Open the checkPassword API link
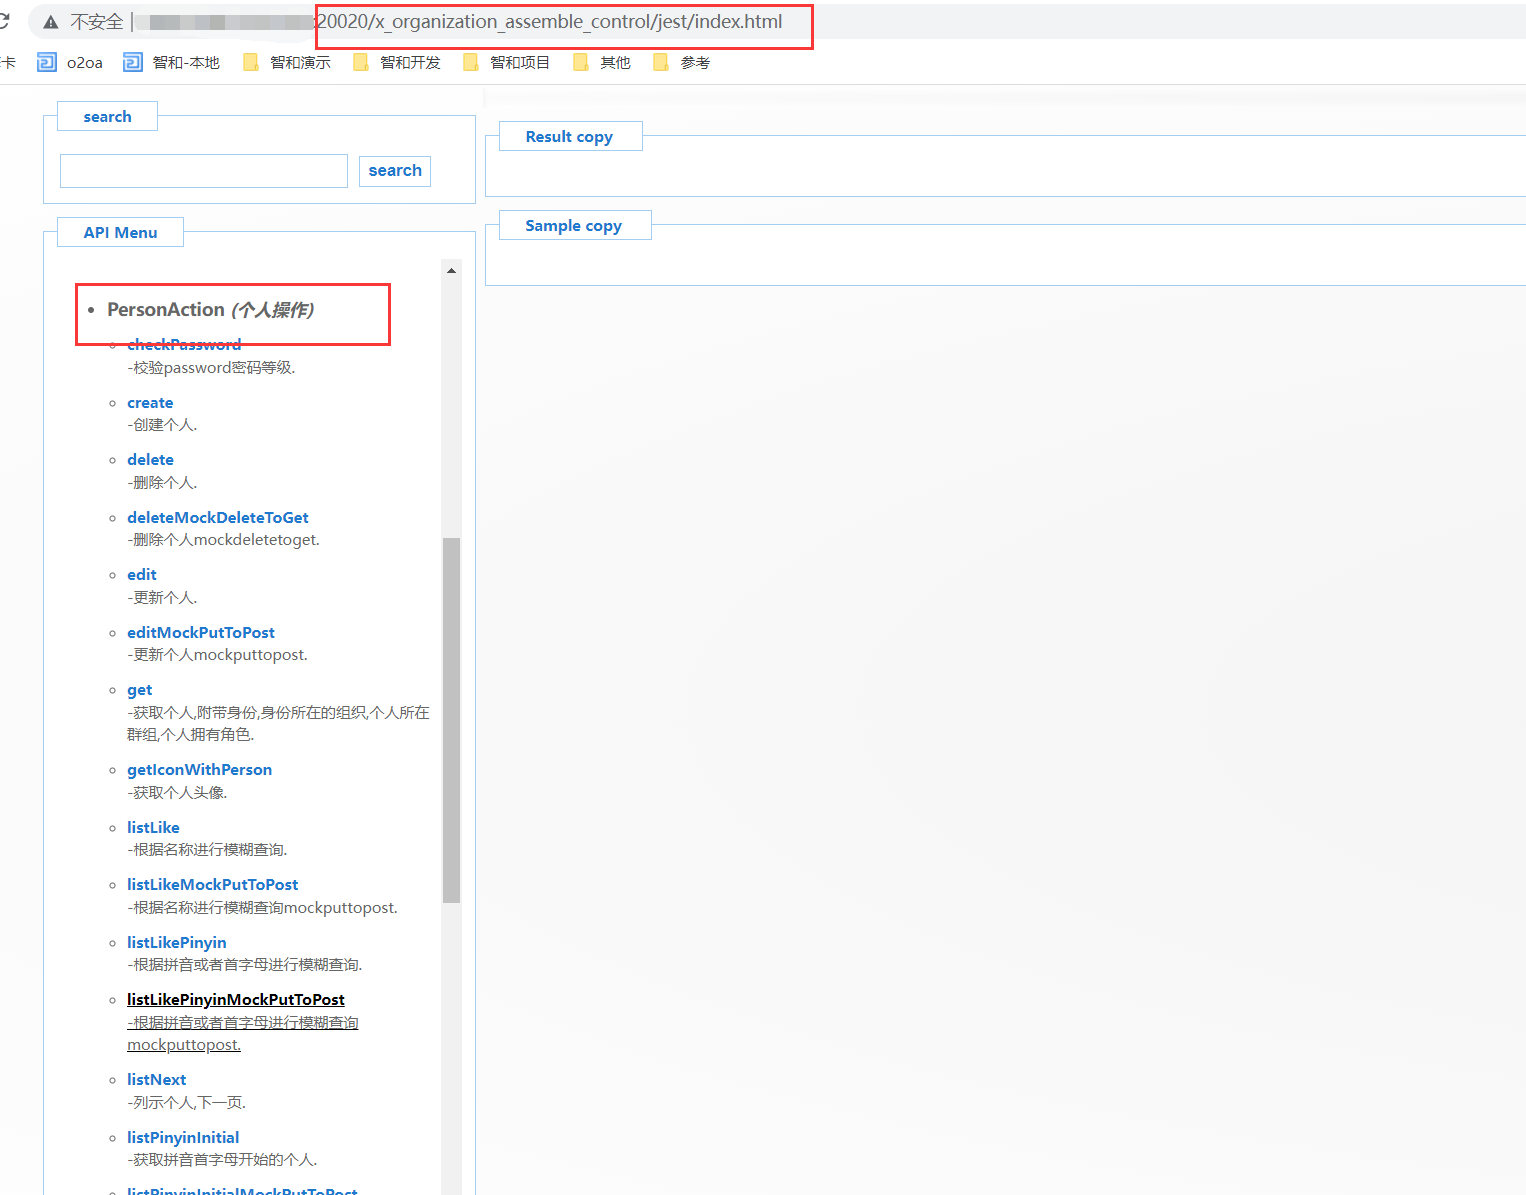This screenshot has width=1526, height=1195. pyautogui.click(x=184, y=345)
